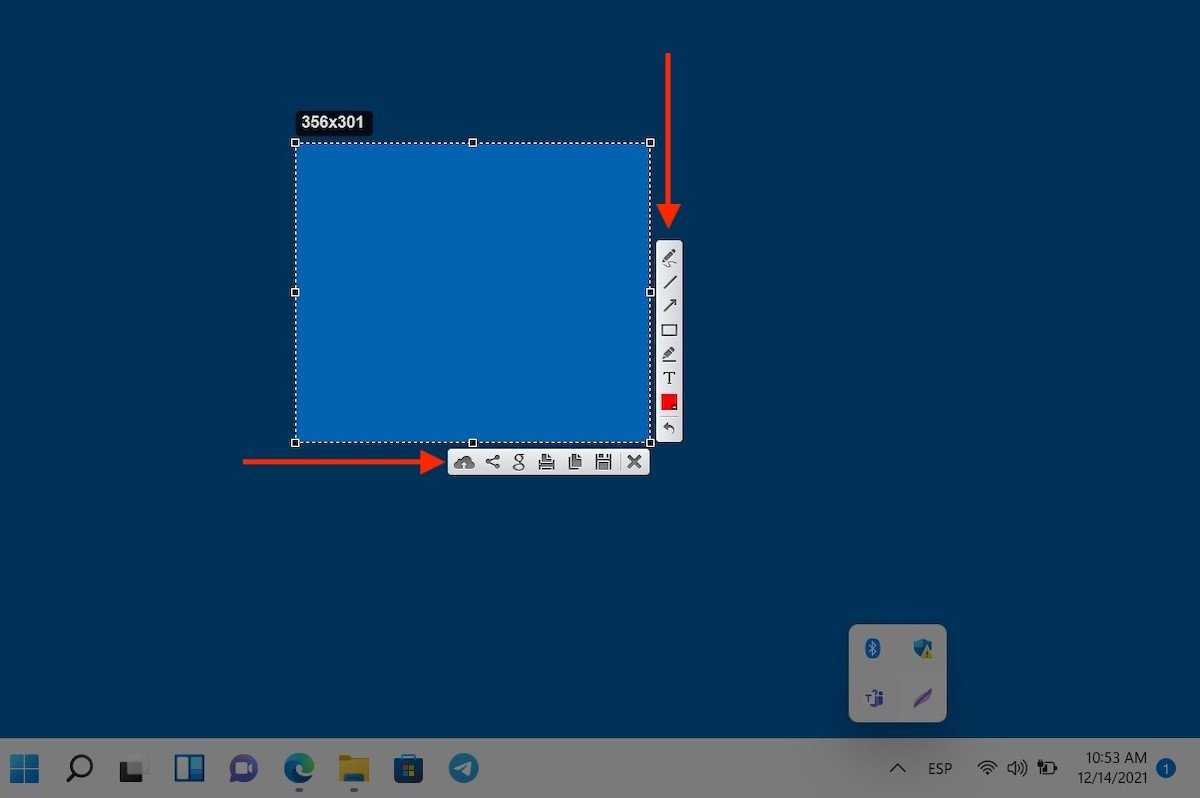Click the Bluetooth icon in tray overflow

click(872, 649)
